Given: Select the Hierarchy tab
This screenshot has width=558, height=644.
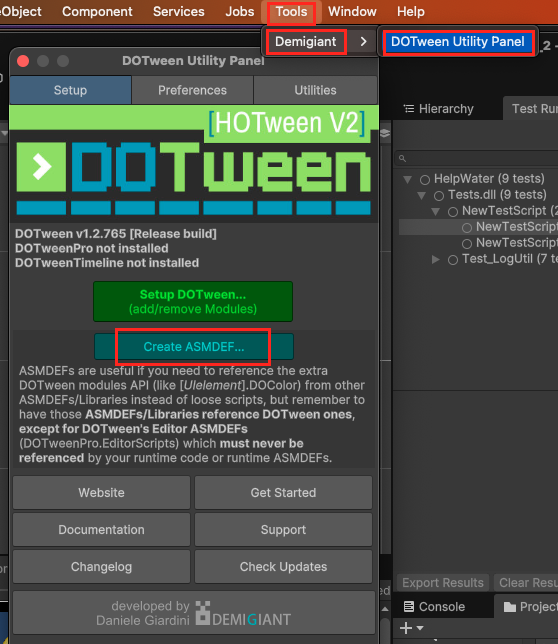Looking at the screenshot, I should [439, 108].
